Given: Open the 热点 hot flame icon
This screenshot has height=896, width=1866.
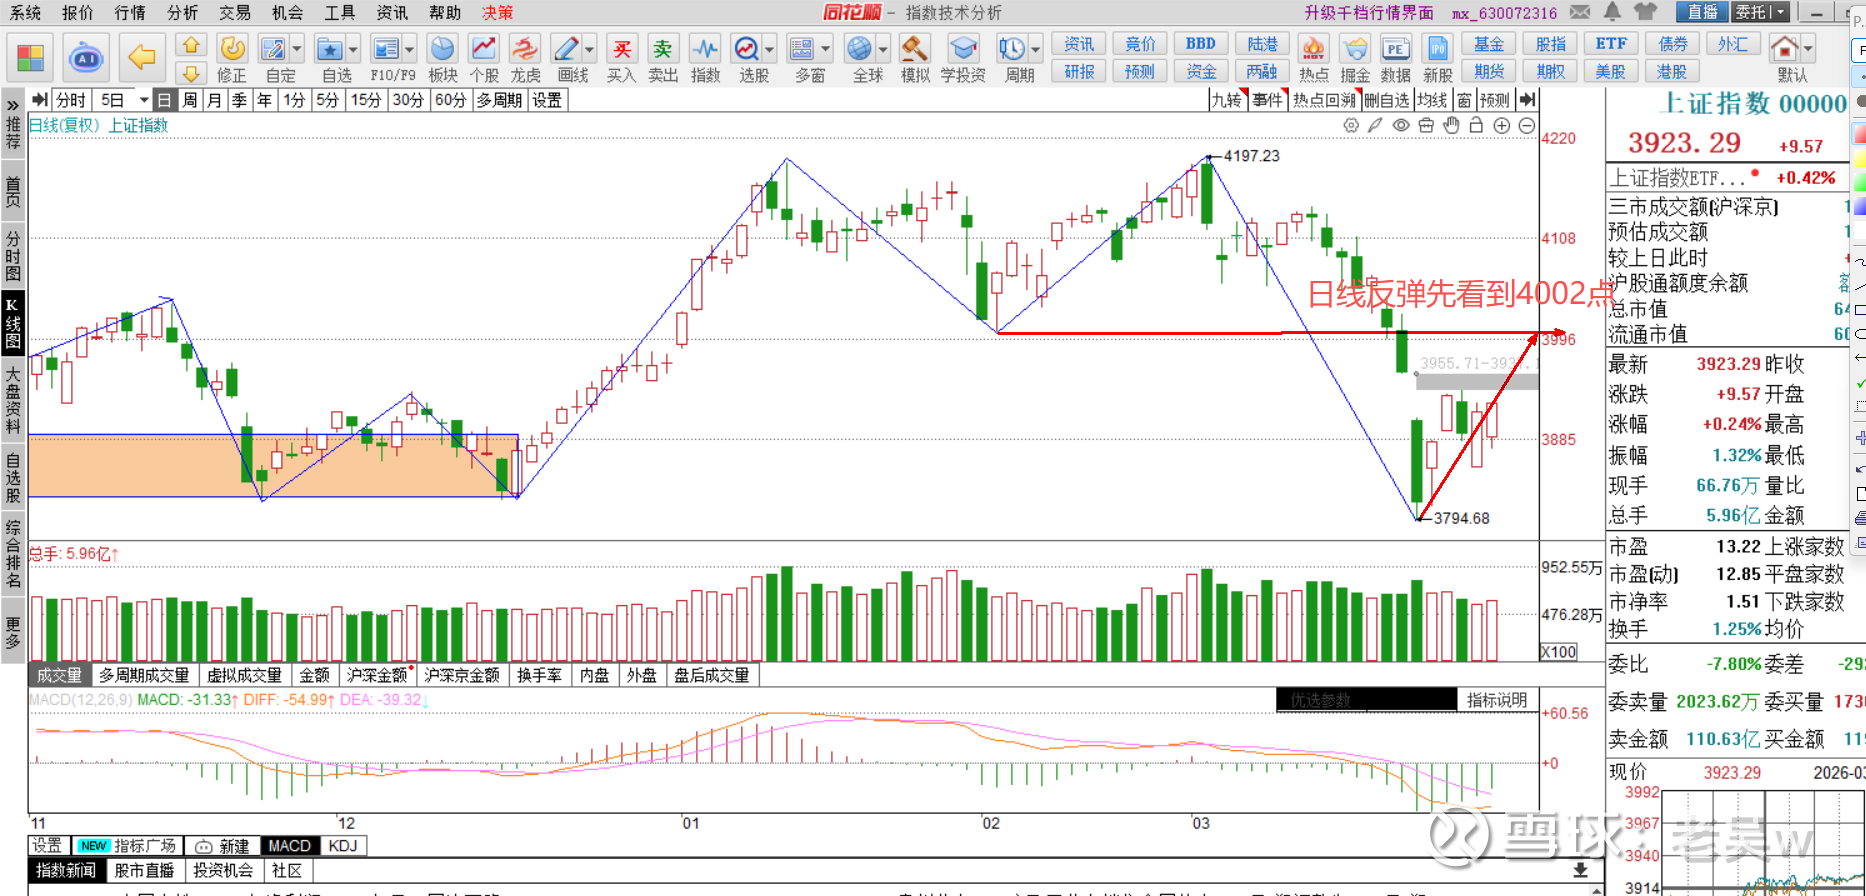Looking at the screenshot, I should coord(1313,50).
